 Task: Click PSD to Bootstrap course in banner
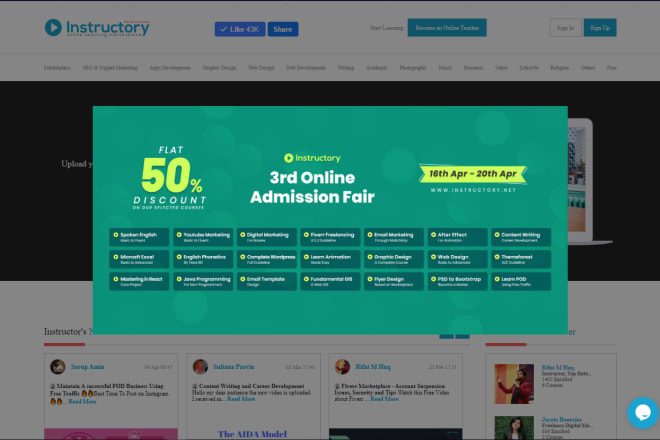[x=458, y=281]
